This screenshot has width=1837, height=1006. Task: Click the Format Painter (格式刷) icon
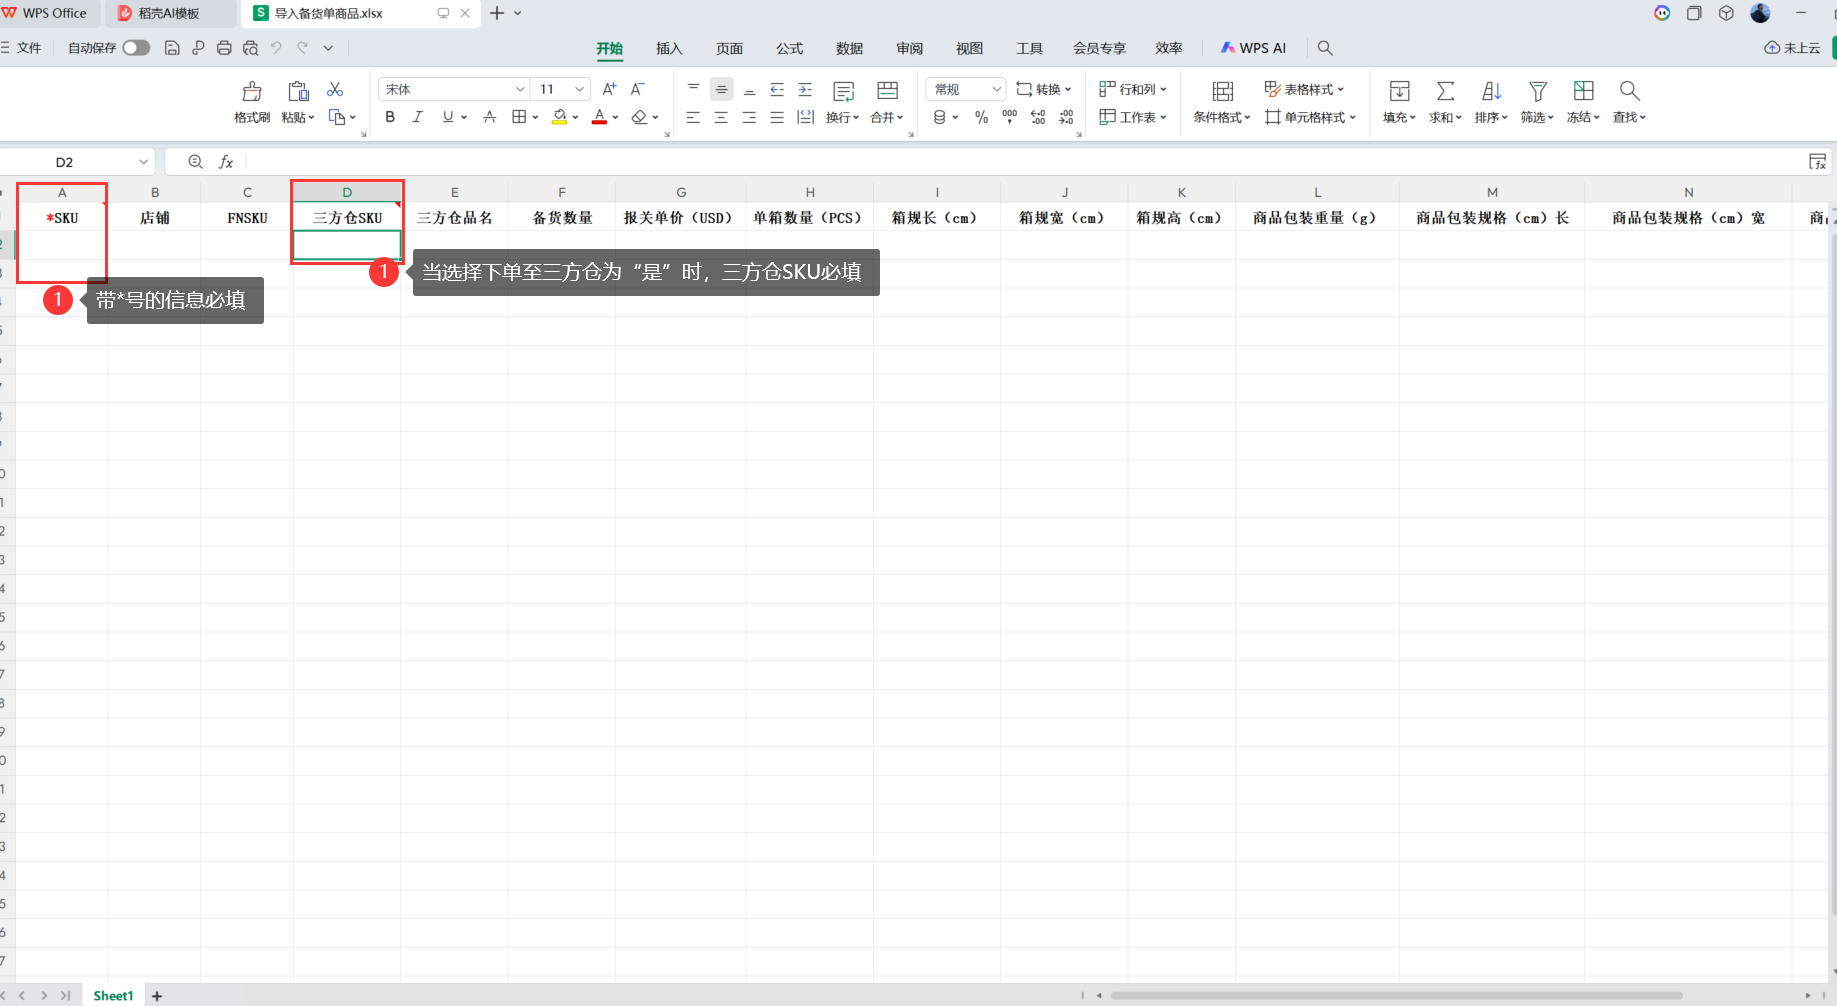click(252, 92)
